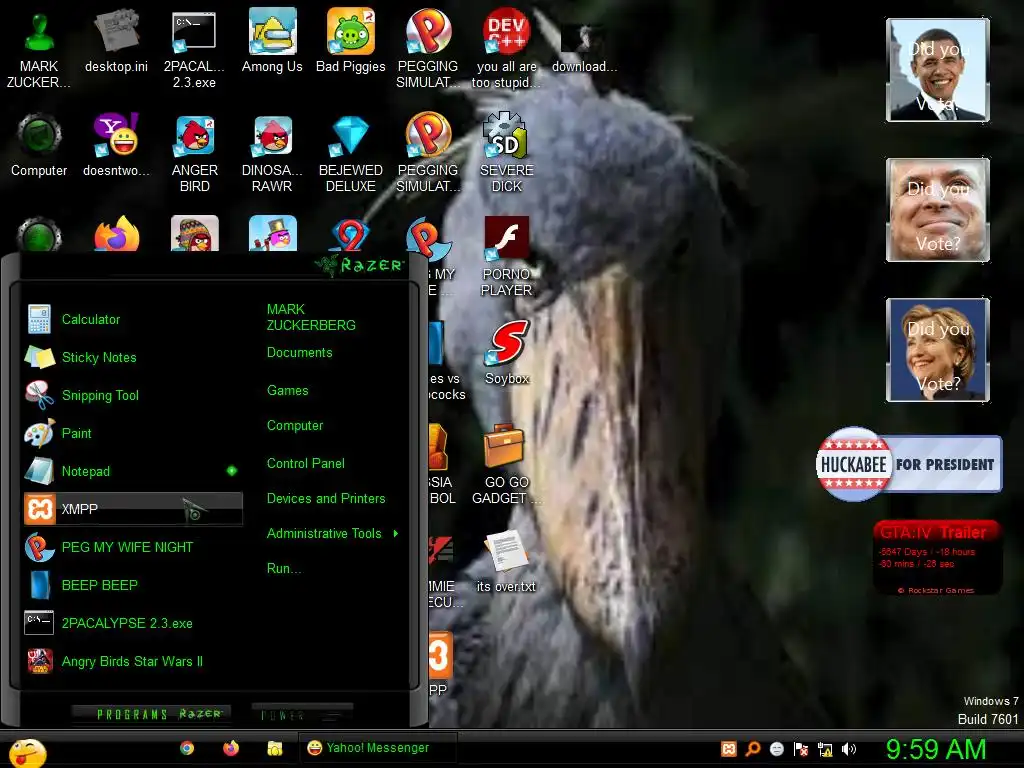This screenshot has height=768, width=1024.
Task: Open Paint from the start menu
Action: 133,433
